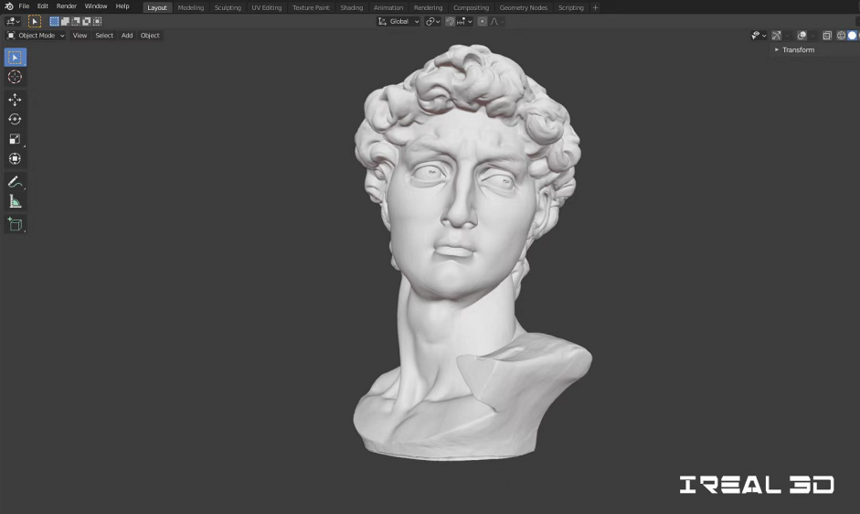This screenshot has height=514, width=860.
Task: Switch to the Animation workspace tab
Action: click(x=388, y=8)
